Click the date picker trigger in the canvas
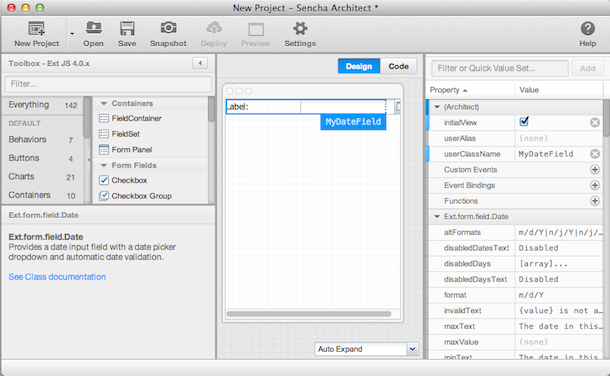The image size is (610, 376). tap(397, 107)
